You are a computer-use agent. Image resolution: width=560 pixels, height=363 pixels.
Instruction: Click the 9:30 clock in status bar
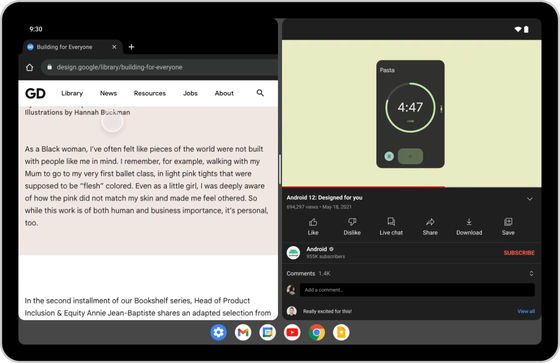(x=36, y=29)
